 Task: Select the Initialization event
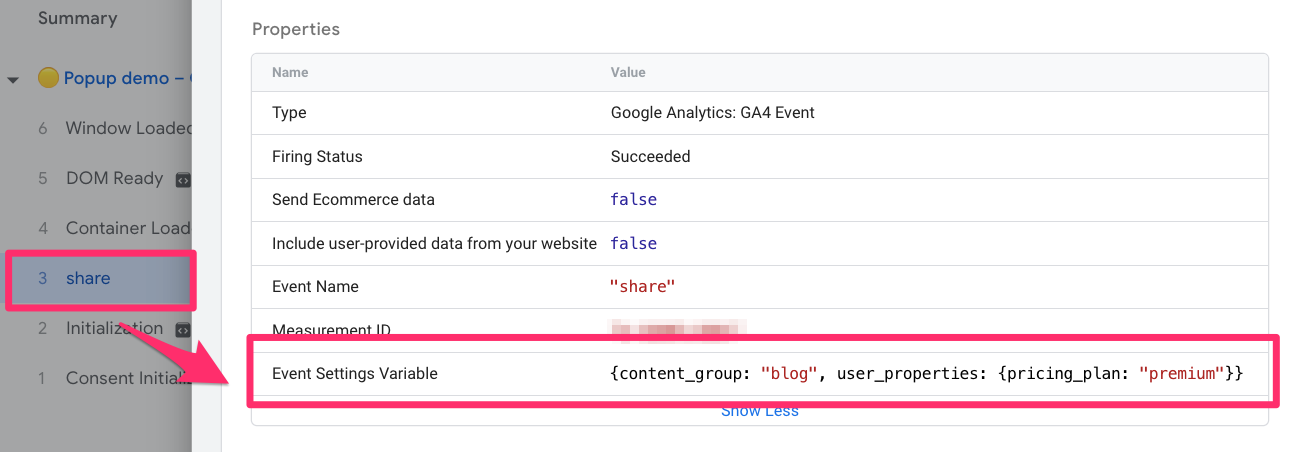[113, 328]
